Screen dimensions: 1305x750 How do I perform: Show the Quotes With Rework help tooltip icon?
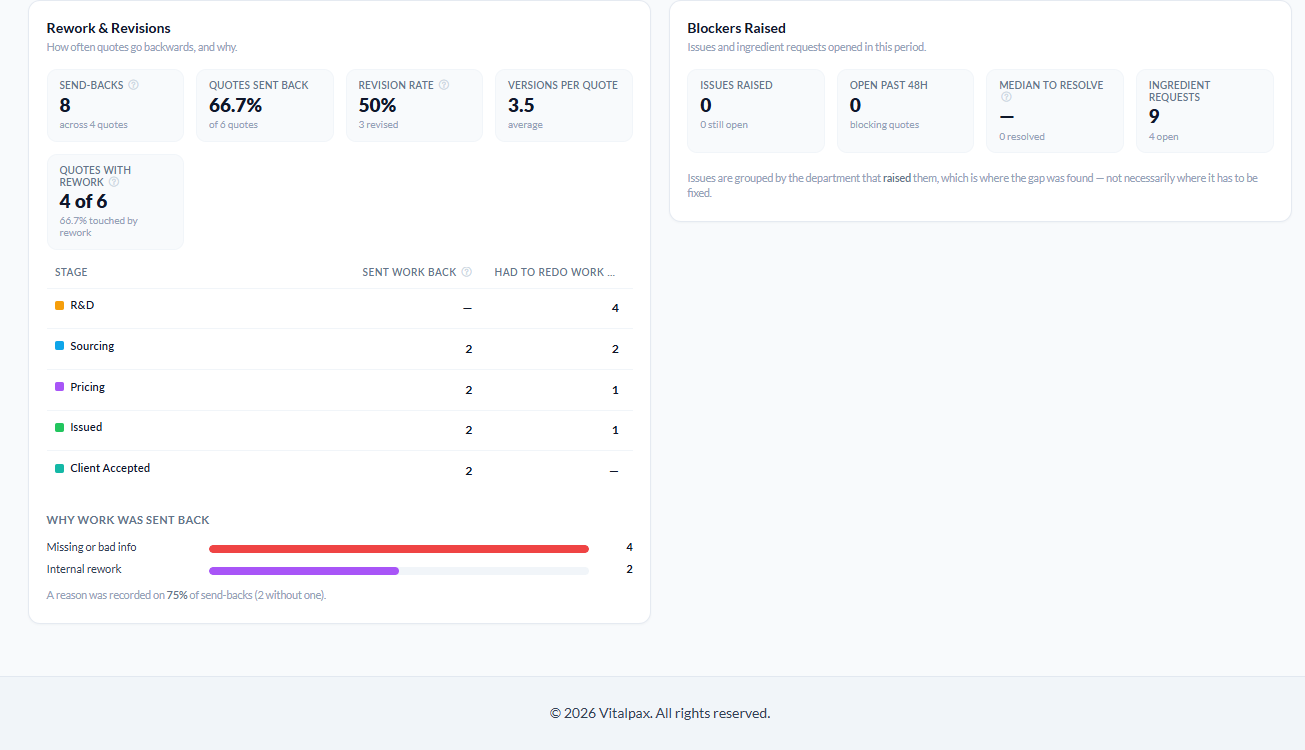pos(114,182)
